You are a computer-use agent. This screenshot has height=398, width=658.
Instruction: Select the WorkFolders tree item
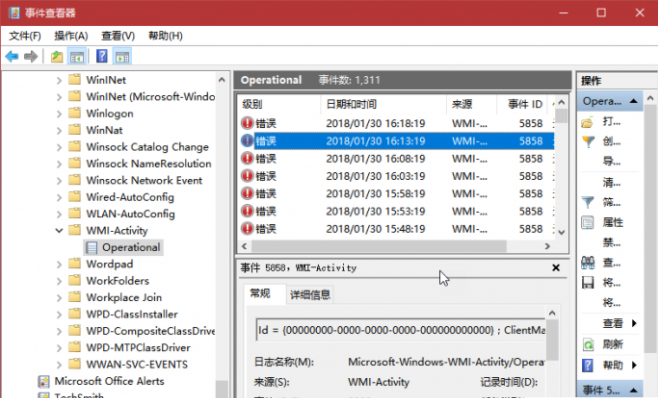pos(118,280)
